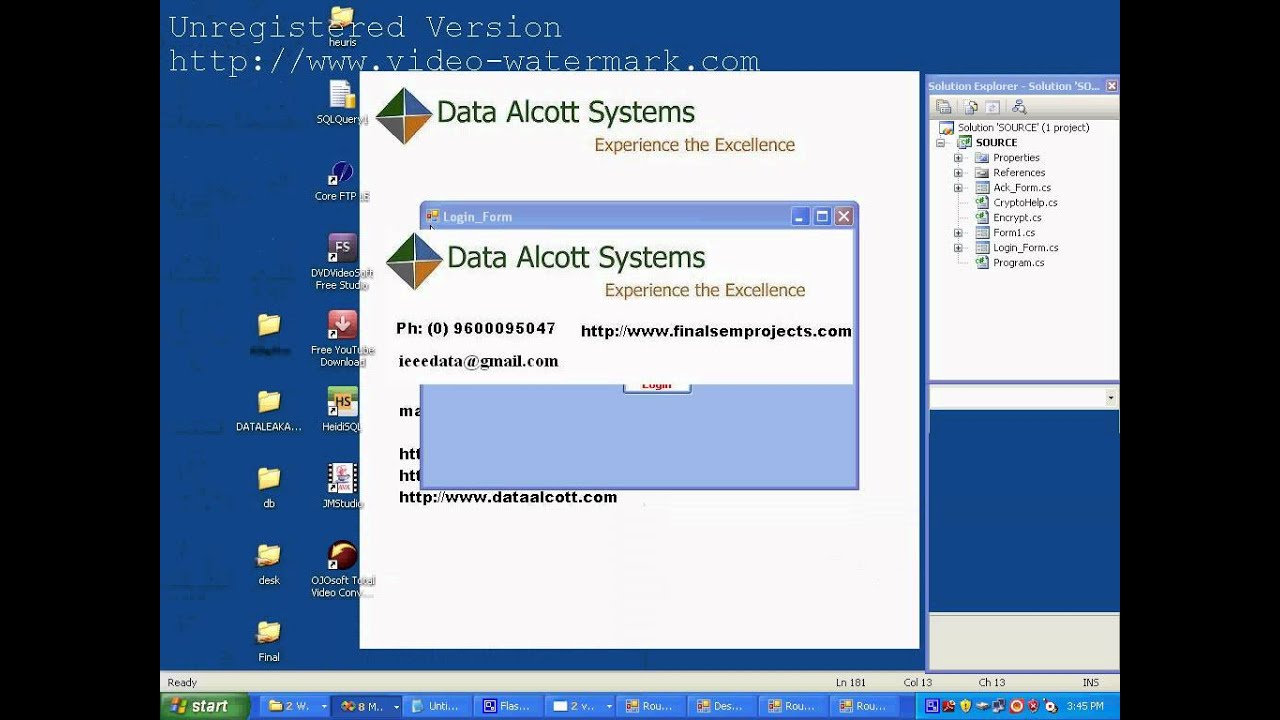This screenshot has height=720, width=1280.
Task: Click the Ch 13 status indicator
Action: pos(991,683)
